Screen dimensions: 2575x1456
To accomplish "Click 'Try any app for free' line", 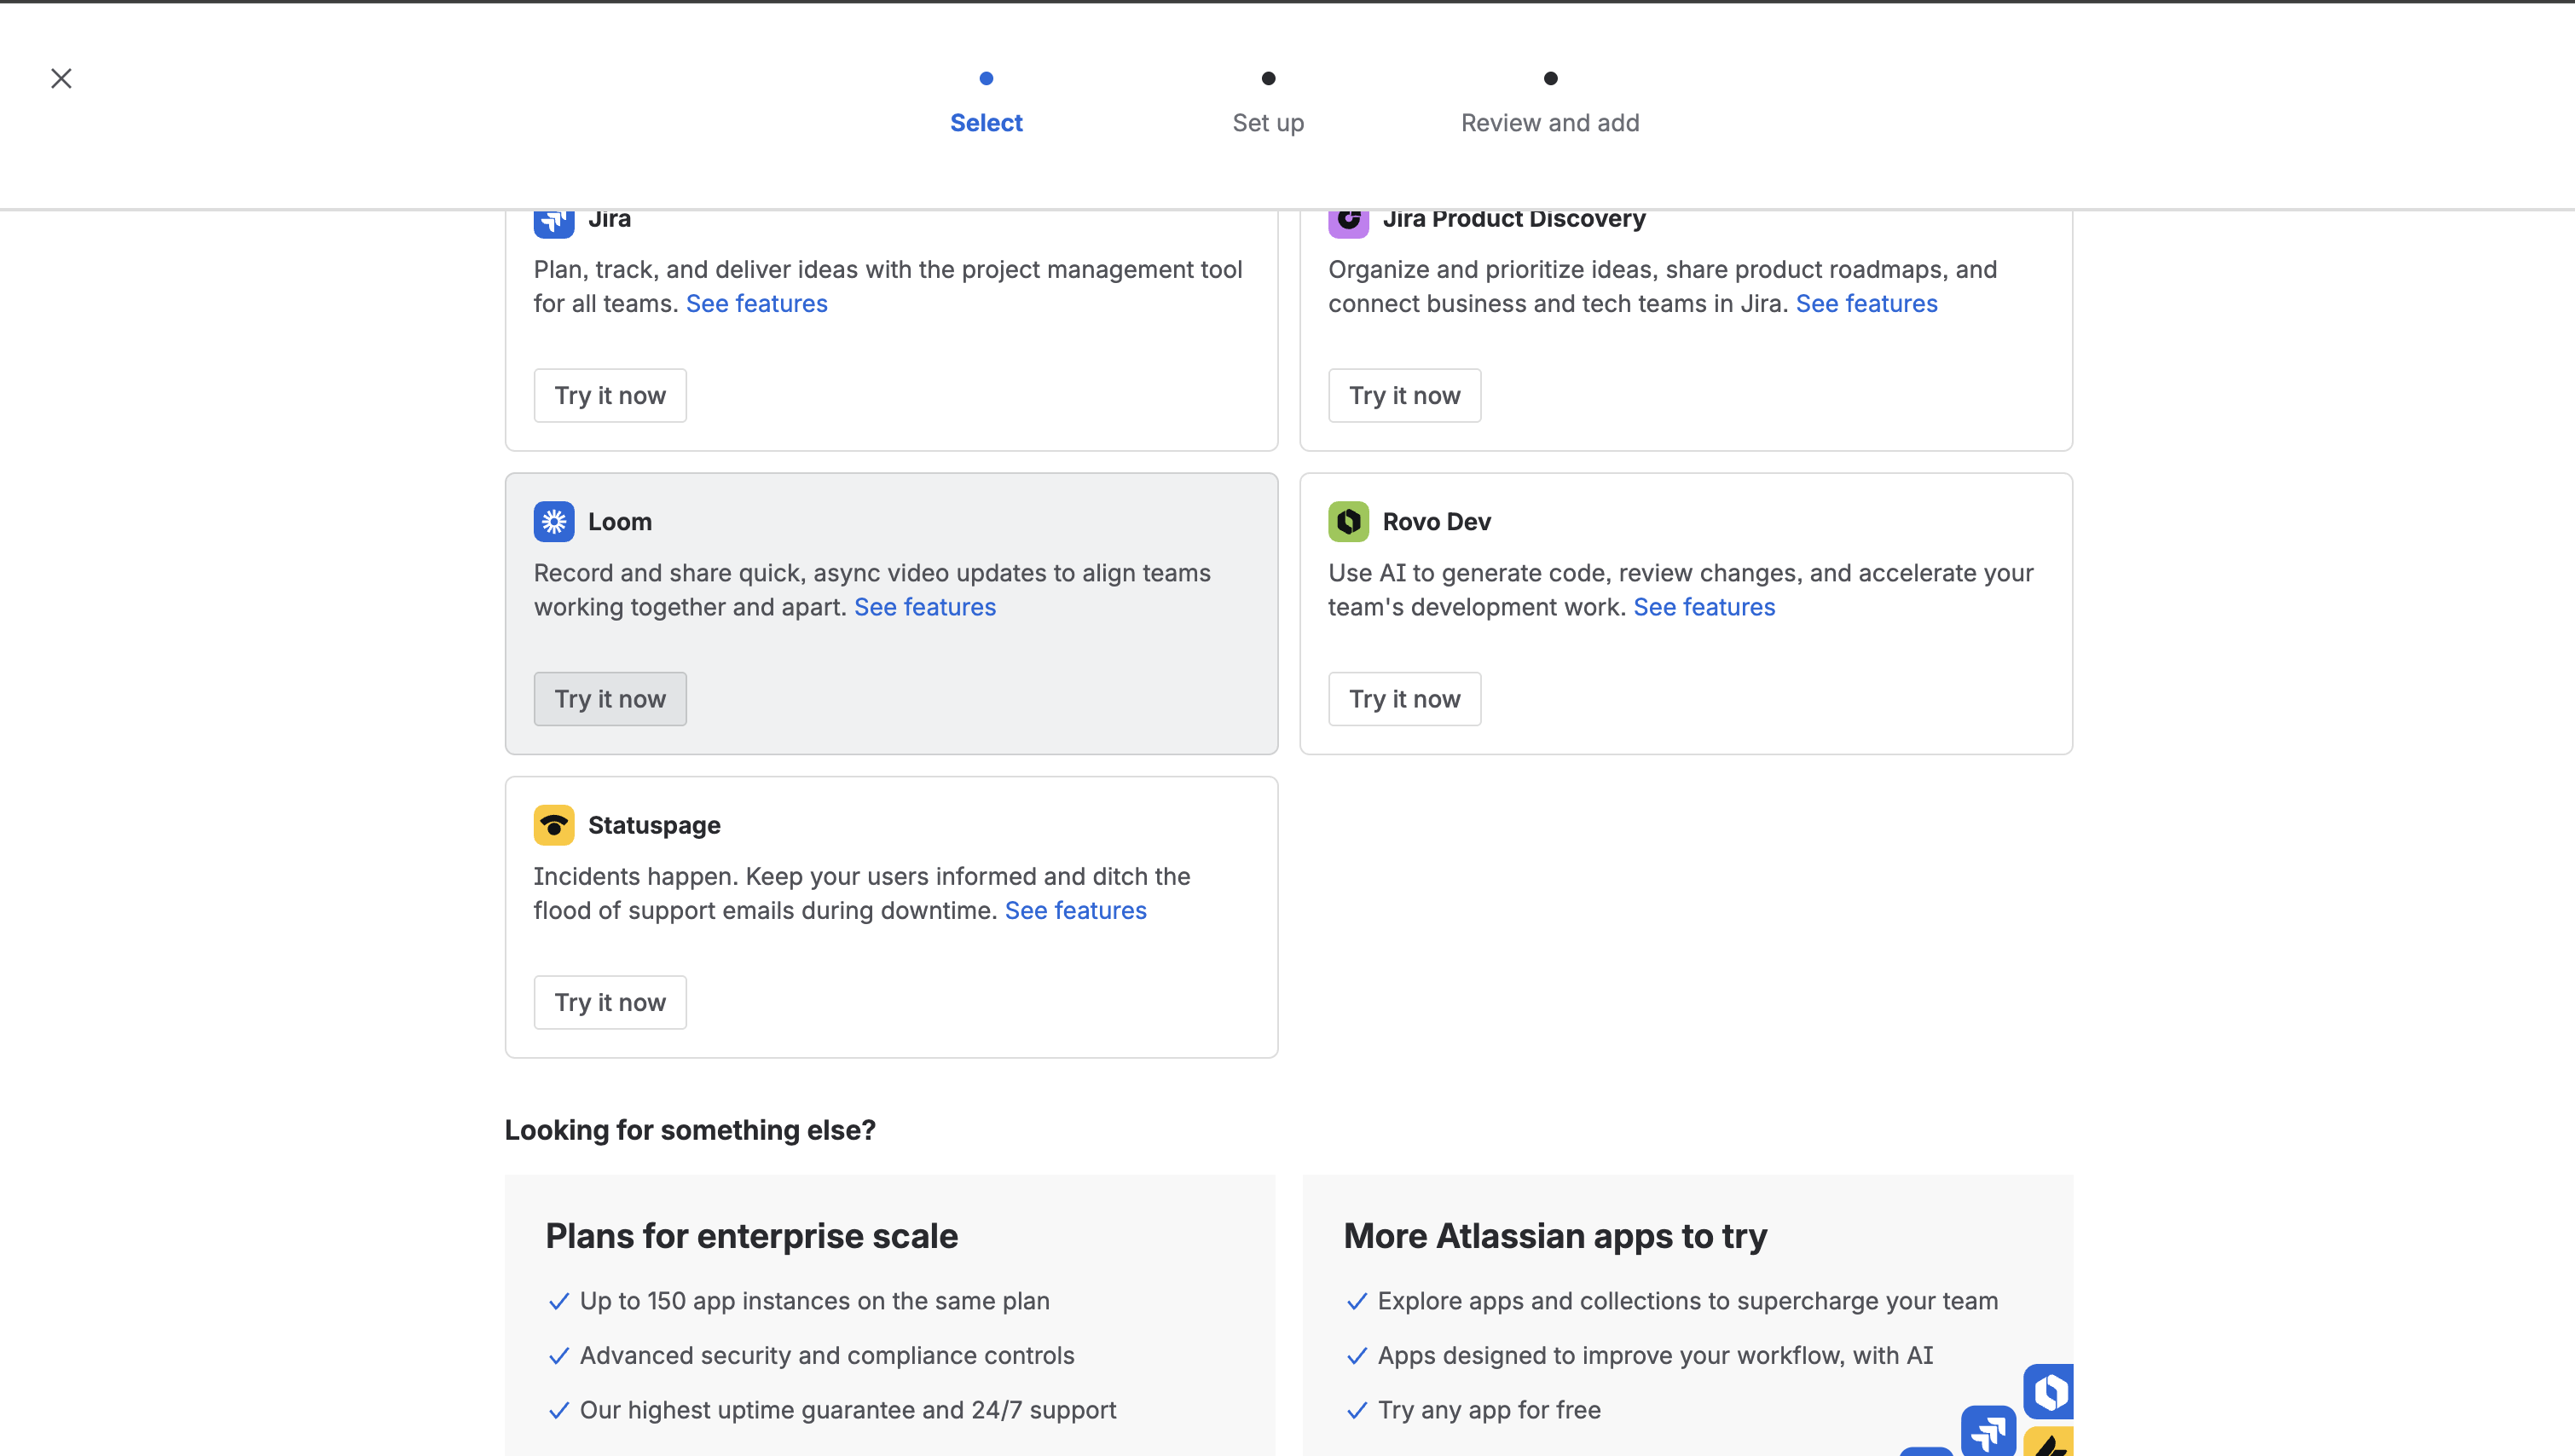I will click(x=1489, y=1410).
